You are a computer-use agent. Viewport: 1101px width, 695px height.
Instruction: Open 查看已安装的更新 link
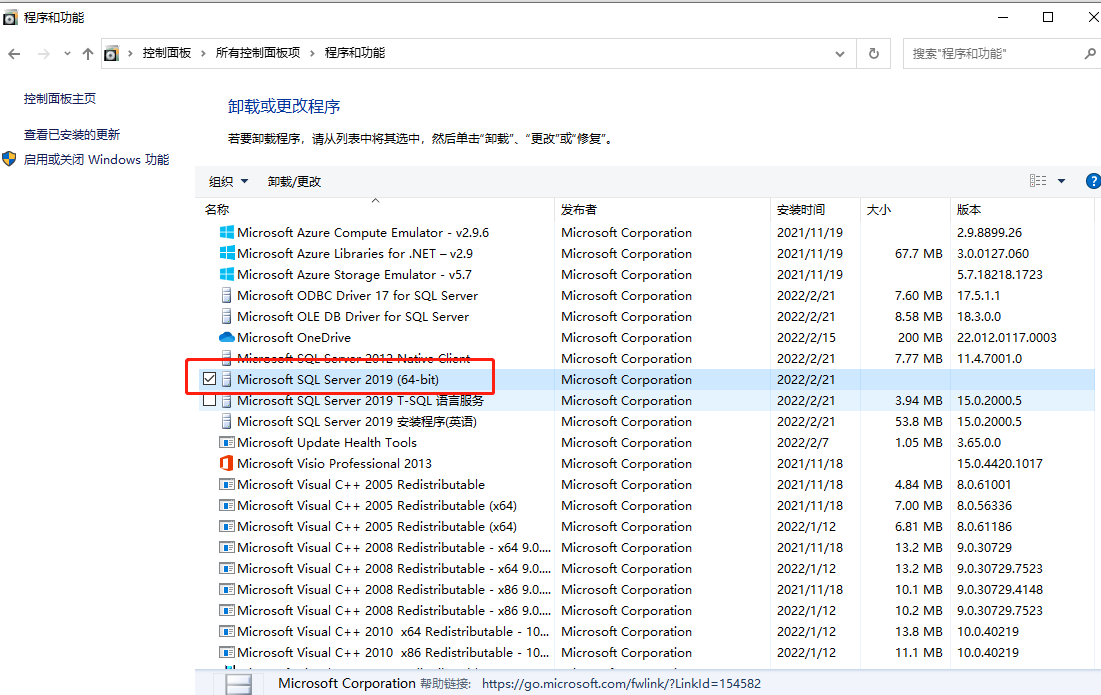point(72,135)
